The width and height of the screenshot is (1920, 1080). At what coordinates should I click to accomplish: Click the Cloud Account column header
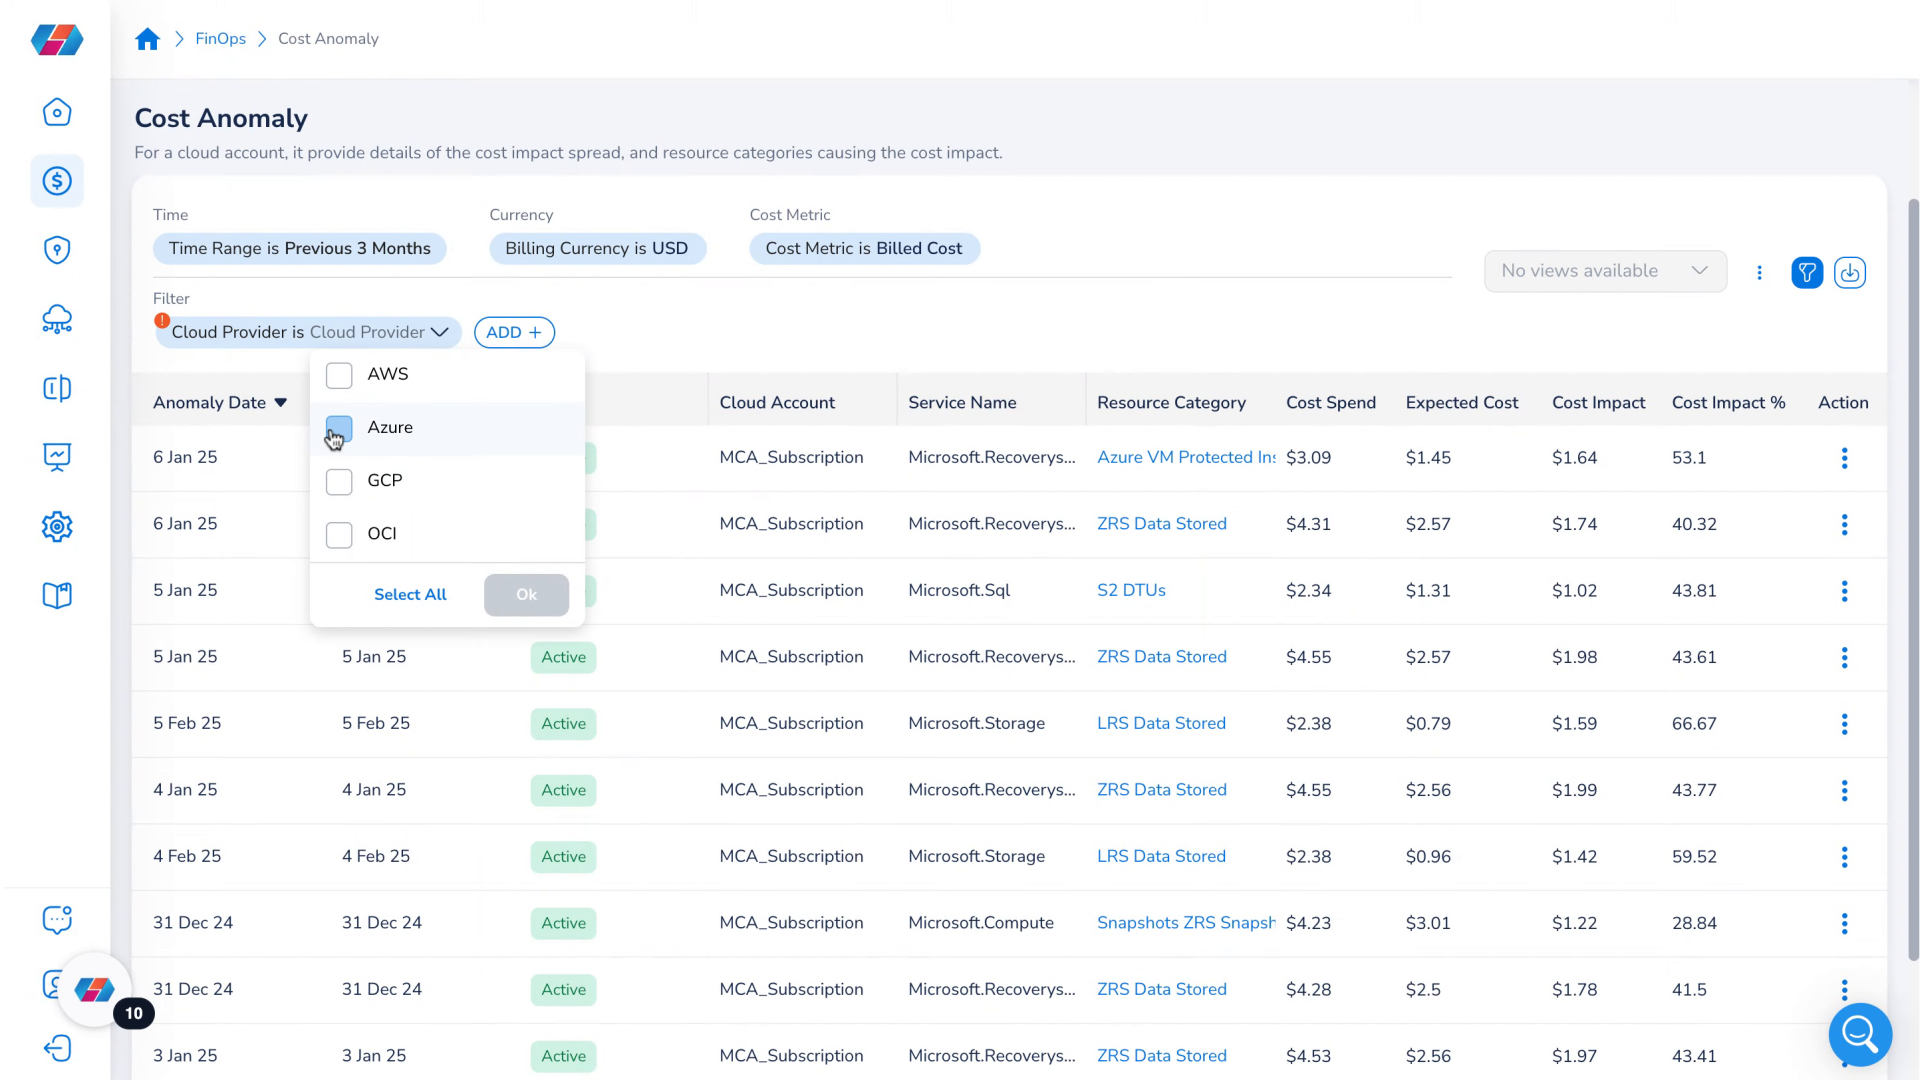point(777,402)
